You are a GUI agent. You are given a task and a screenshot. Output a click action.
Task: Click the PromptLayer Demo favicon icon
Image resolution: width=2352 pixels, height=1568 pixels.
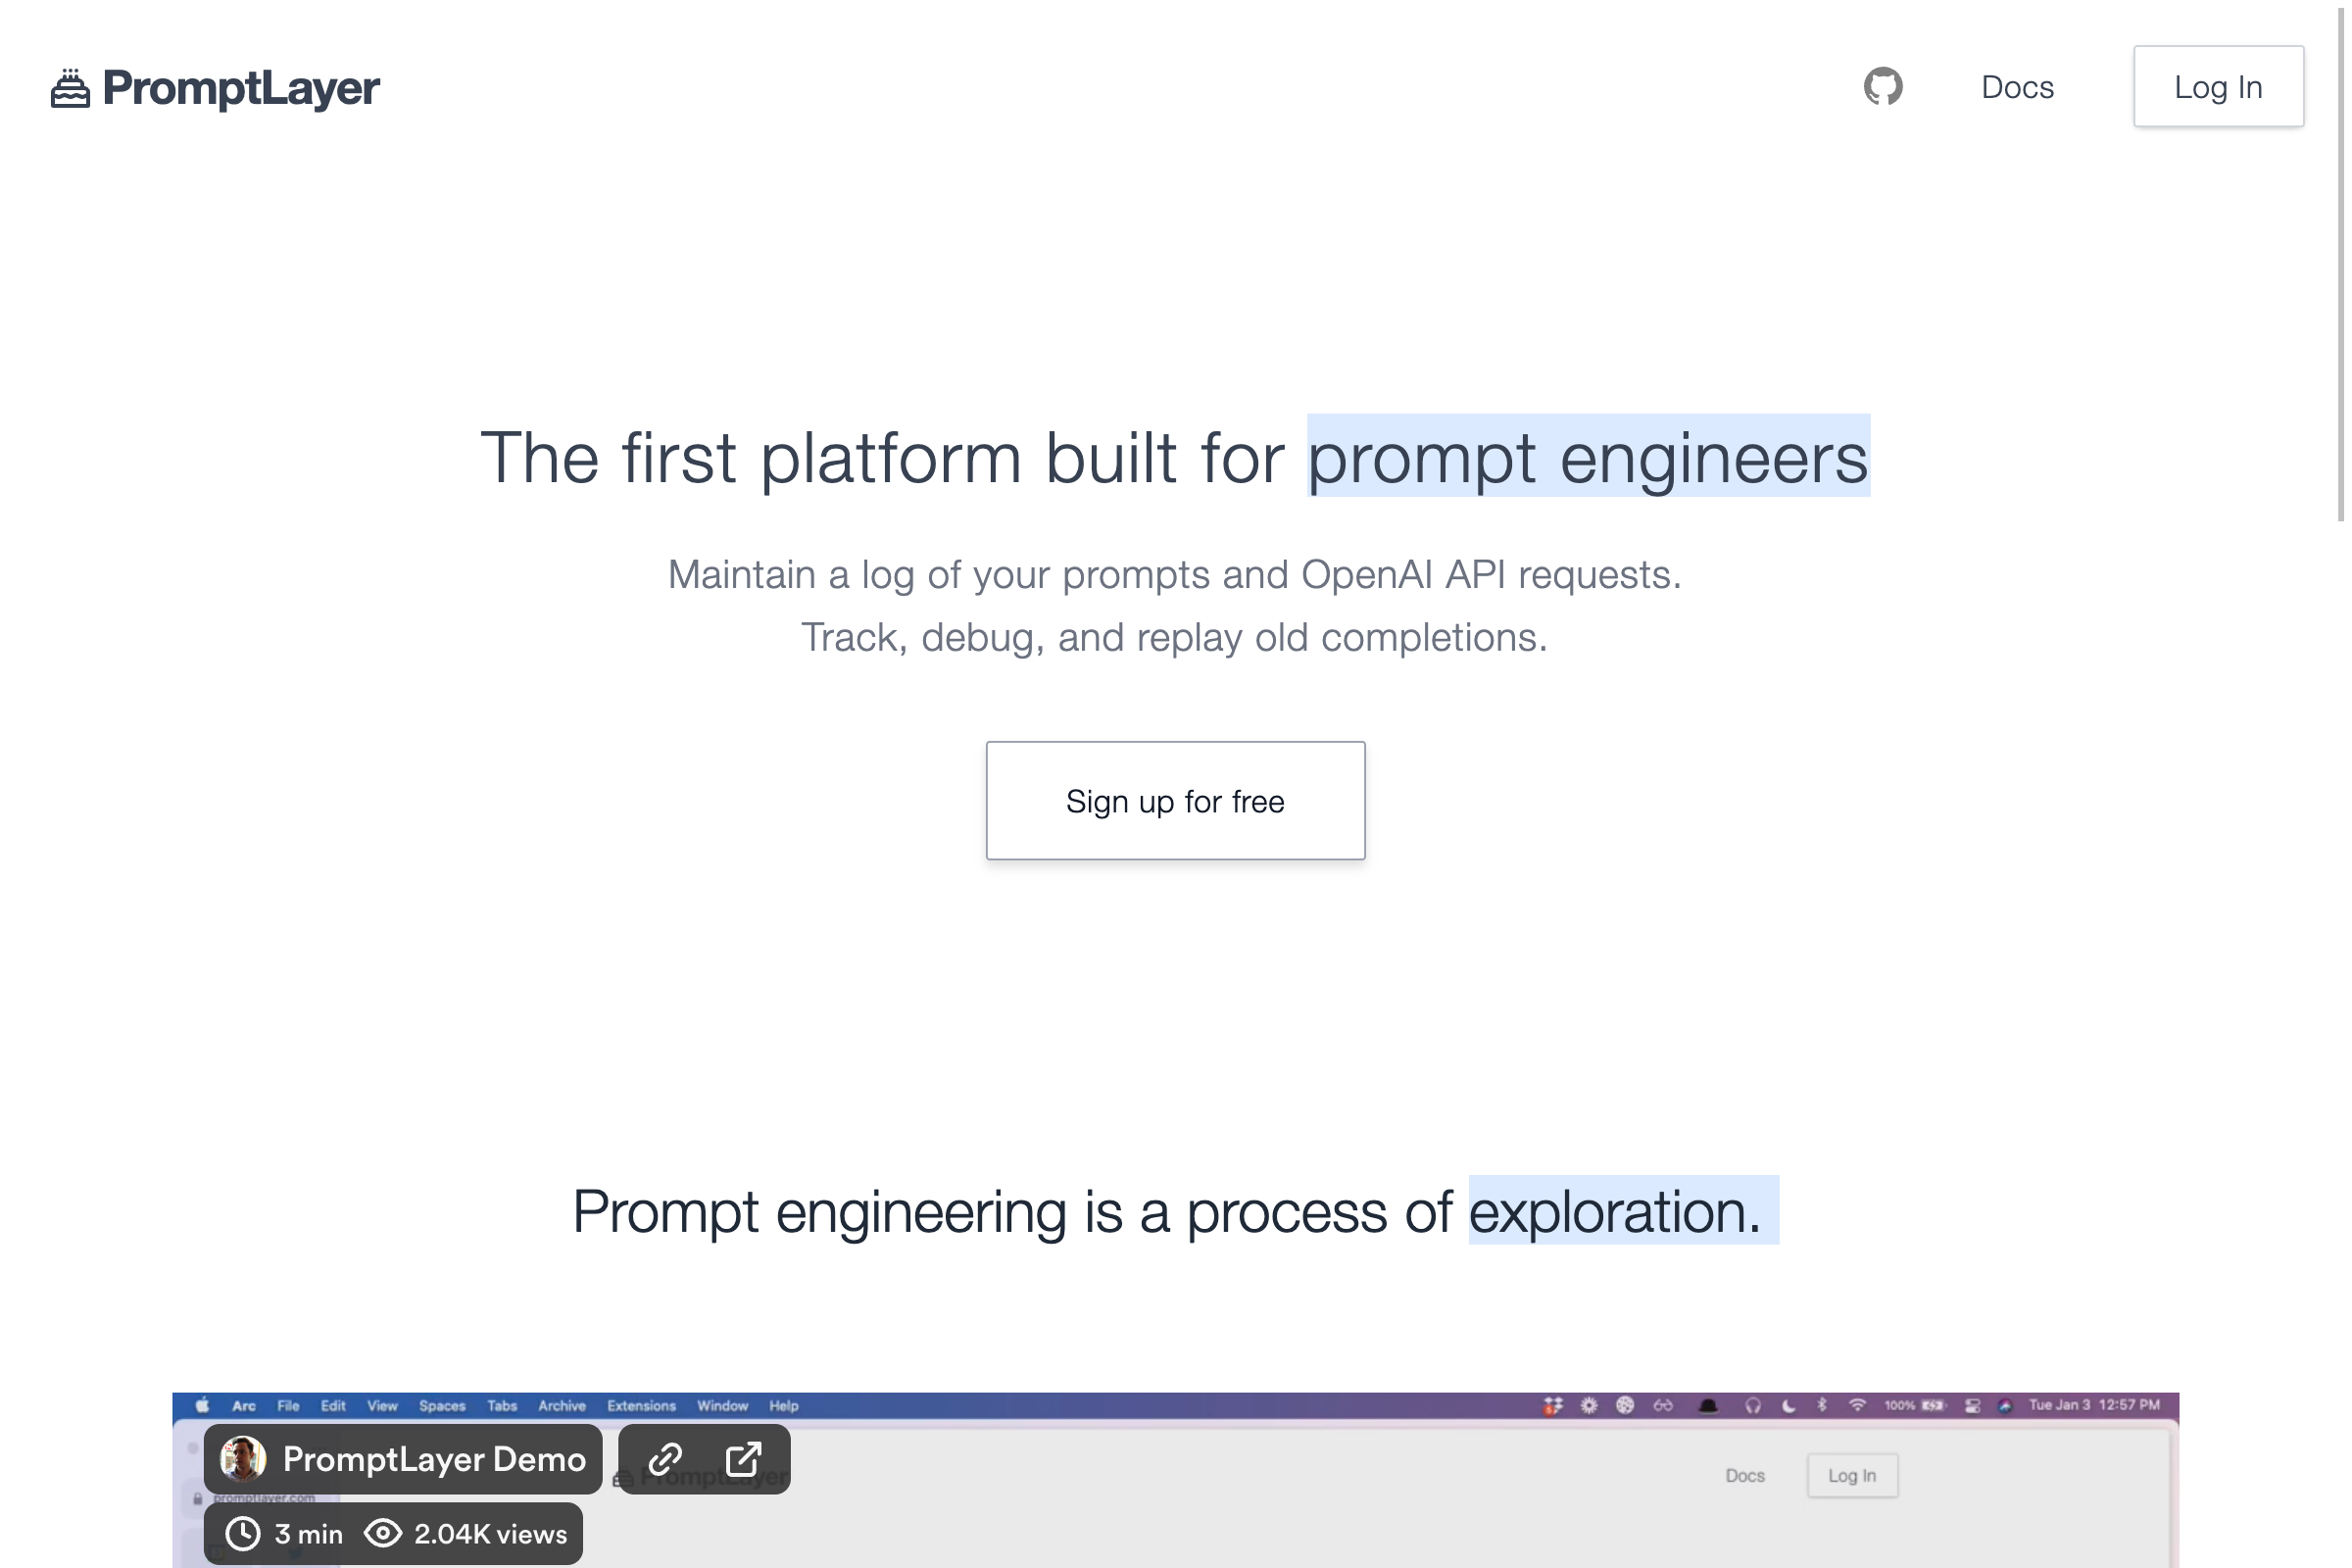tap(243, 1458)
